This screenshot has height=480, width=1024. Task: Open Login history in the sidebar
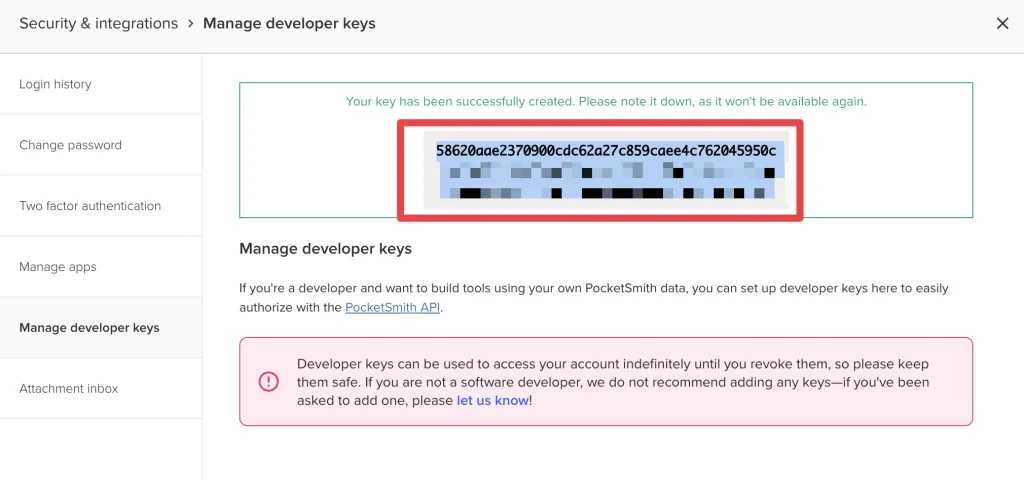point(55,84)
